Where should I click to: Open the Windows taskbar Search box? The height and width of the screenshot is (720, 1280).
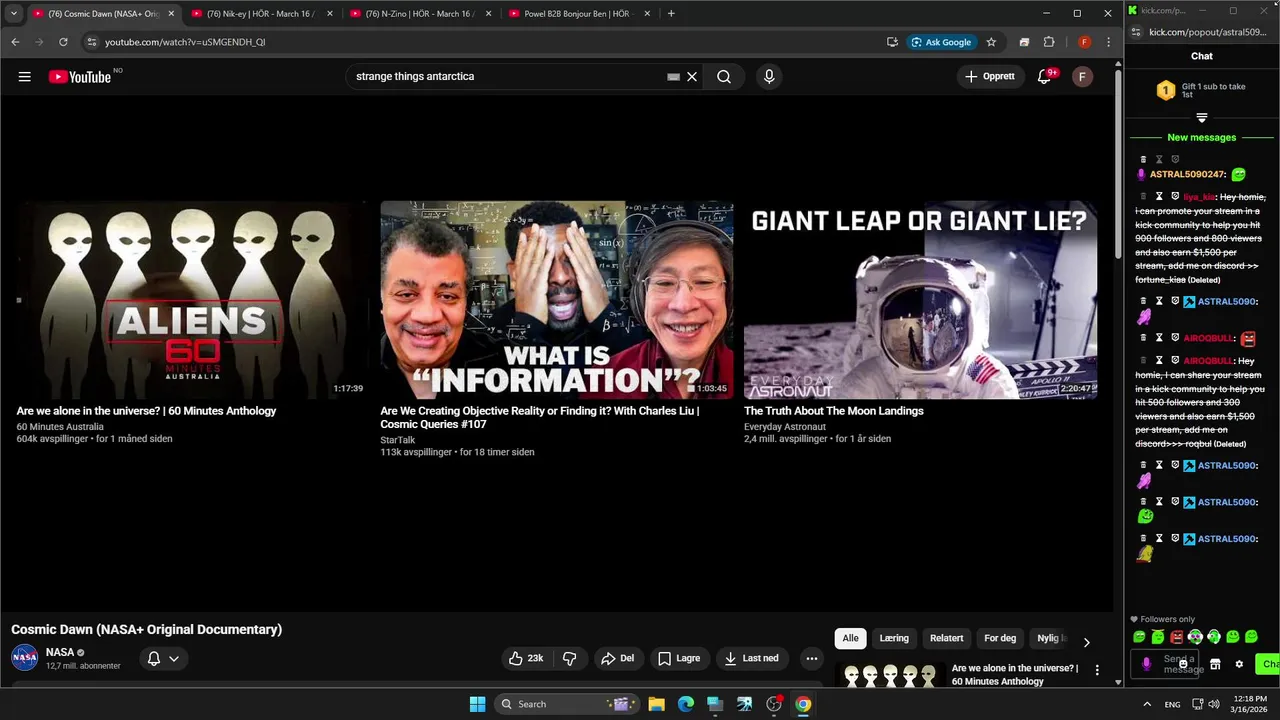click(x=567, y=704)
